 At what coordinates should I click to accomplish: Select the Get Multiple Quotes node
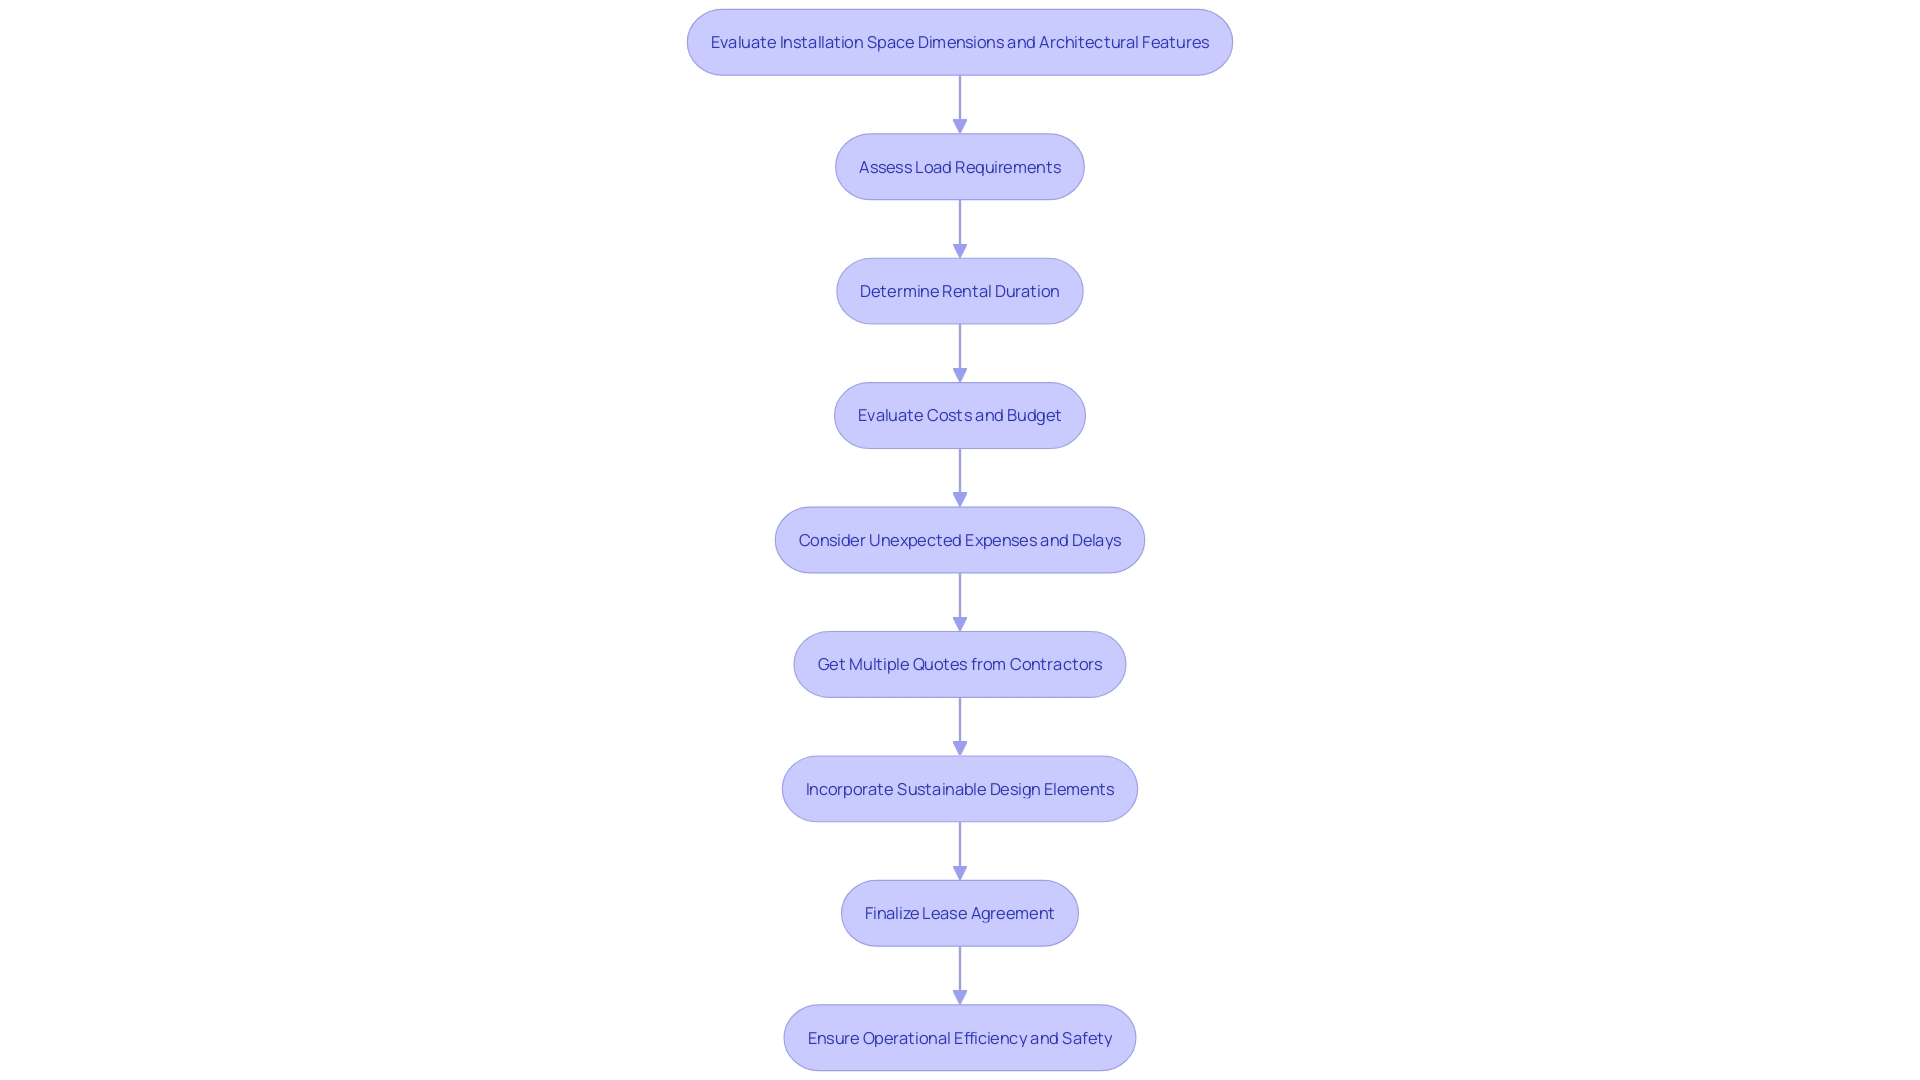click(959, 663)
